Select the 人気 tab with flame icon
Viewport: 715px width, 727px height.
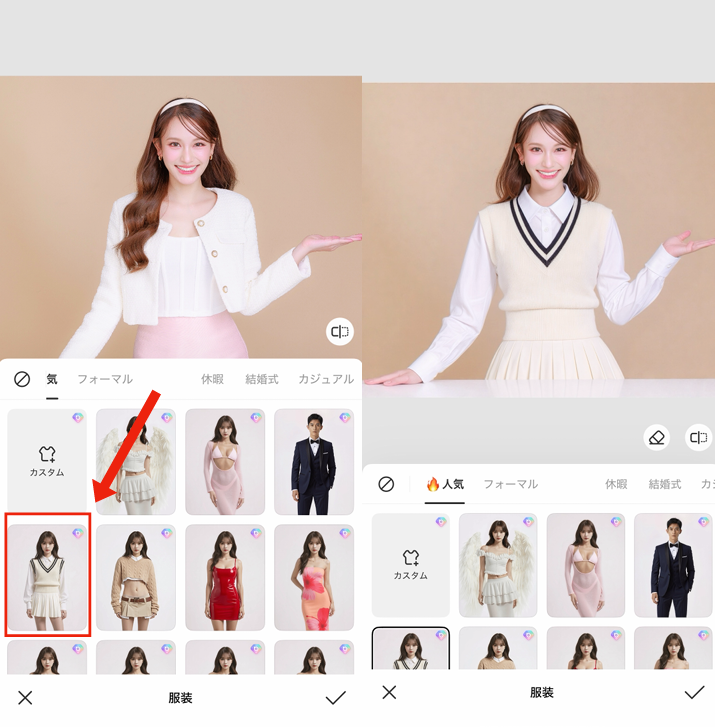pos(445,484)
